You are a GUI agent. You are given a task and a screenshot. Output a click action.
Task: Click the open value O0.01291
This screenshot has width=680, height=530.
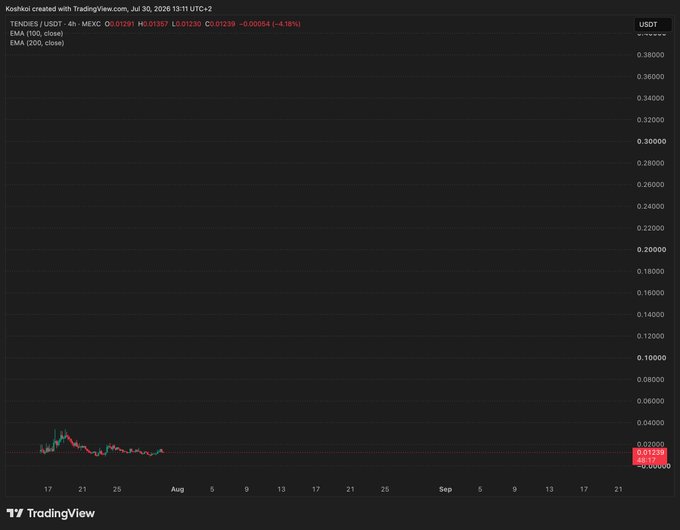[119, 24]
